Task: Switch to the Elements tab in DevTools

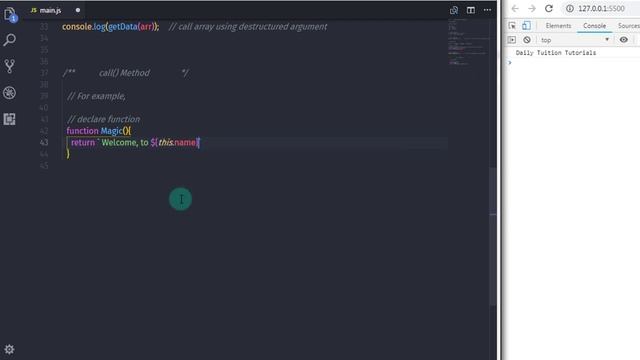Action: (x=558, y=26)
